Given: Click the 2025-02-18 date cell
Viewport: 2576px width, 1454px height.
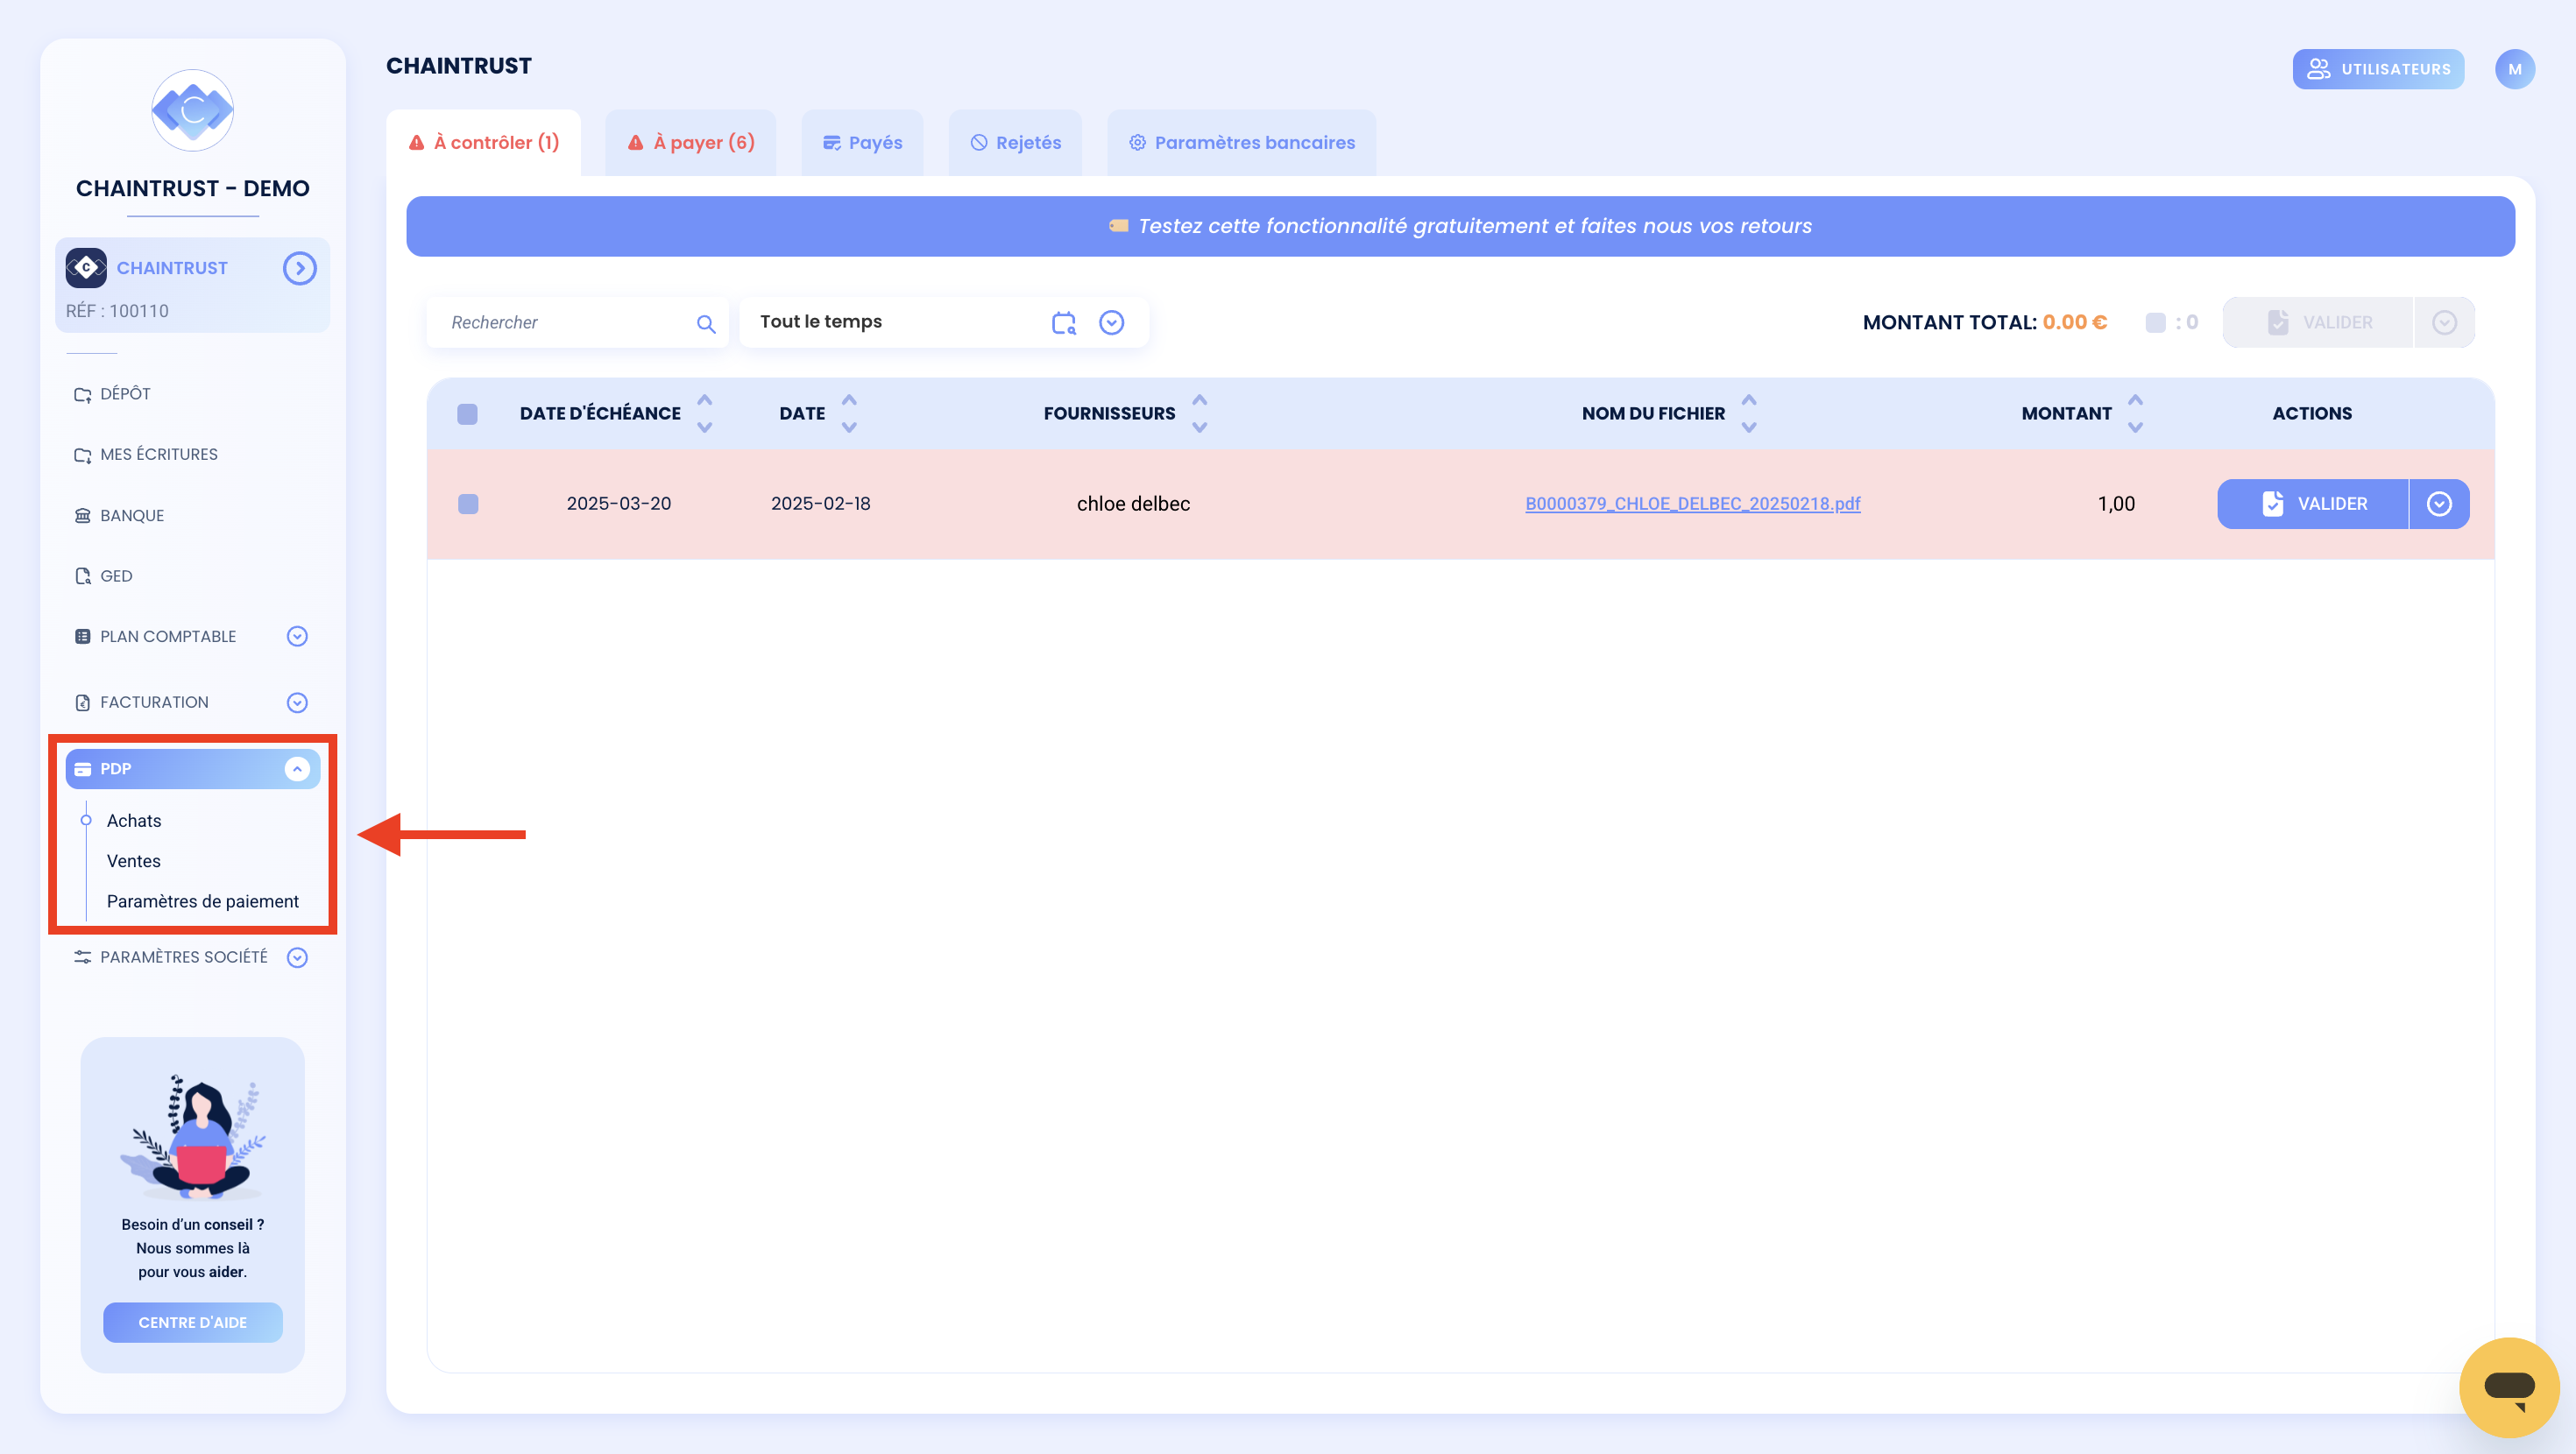Looking at the screenshot, I should pos(820,504).
